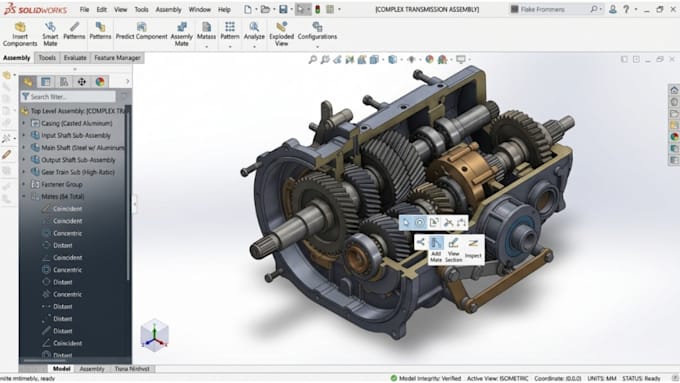Screen dimensions: 680x383
Task: Click the Assembly Mate icon
Action: coord(182,34)
